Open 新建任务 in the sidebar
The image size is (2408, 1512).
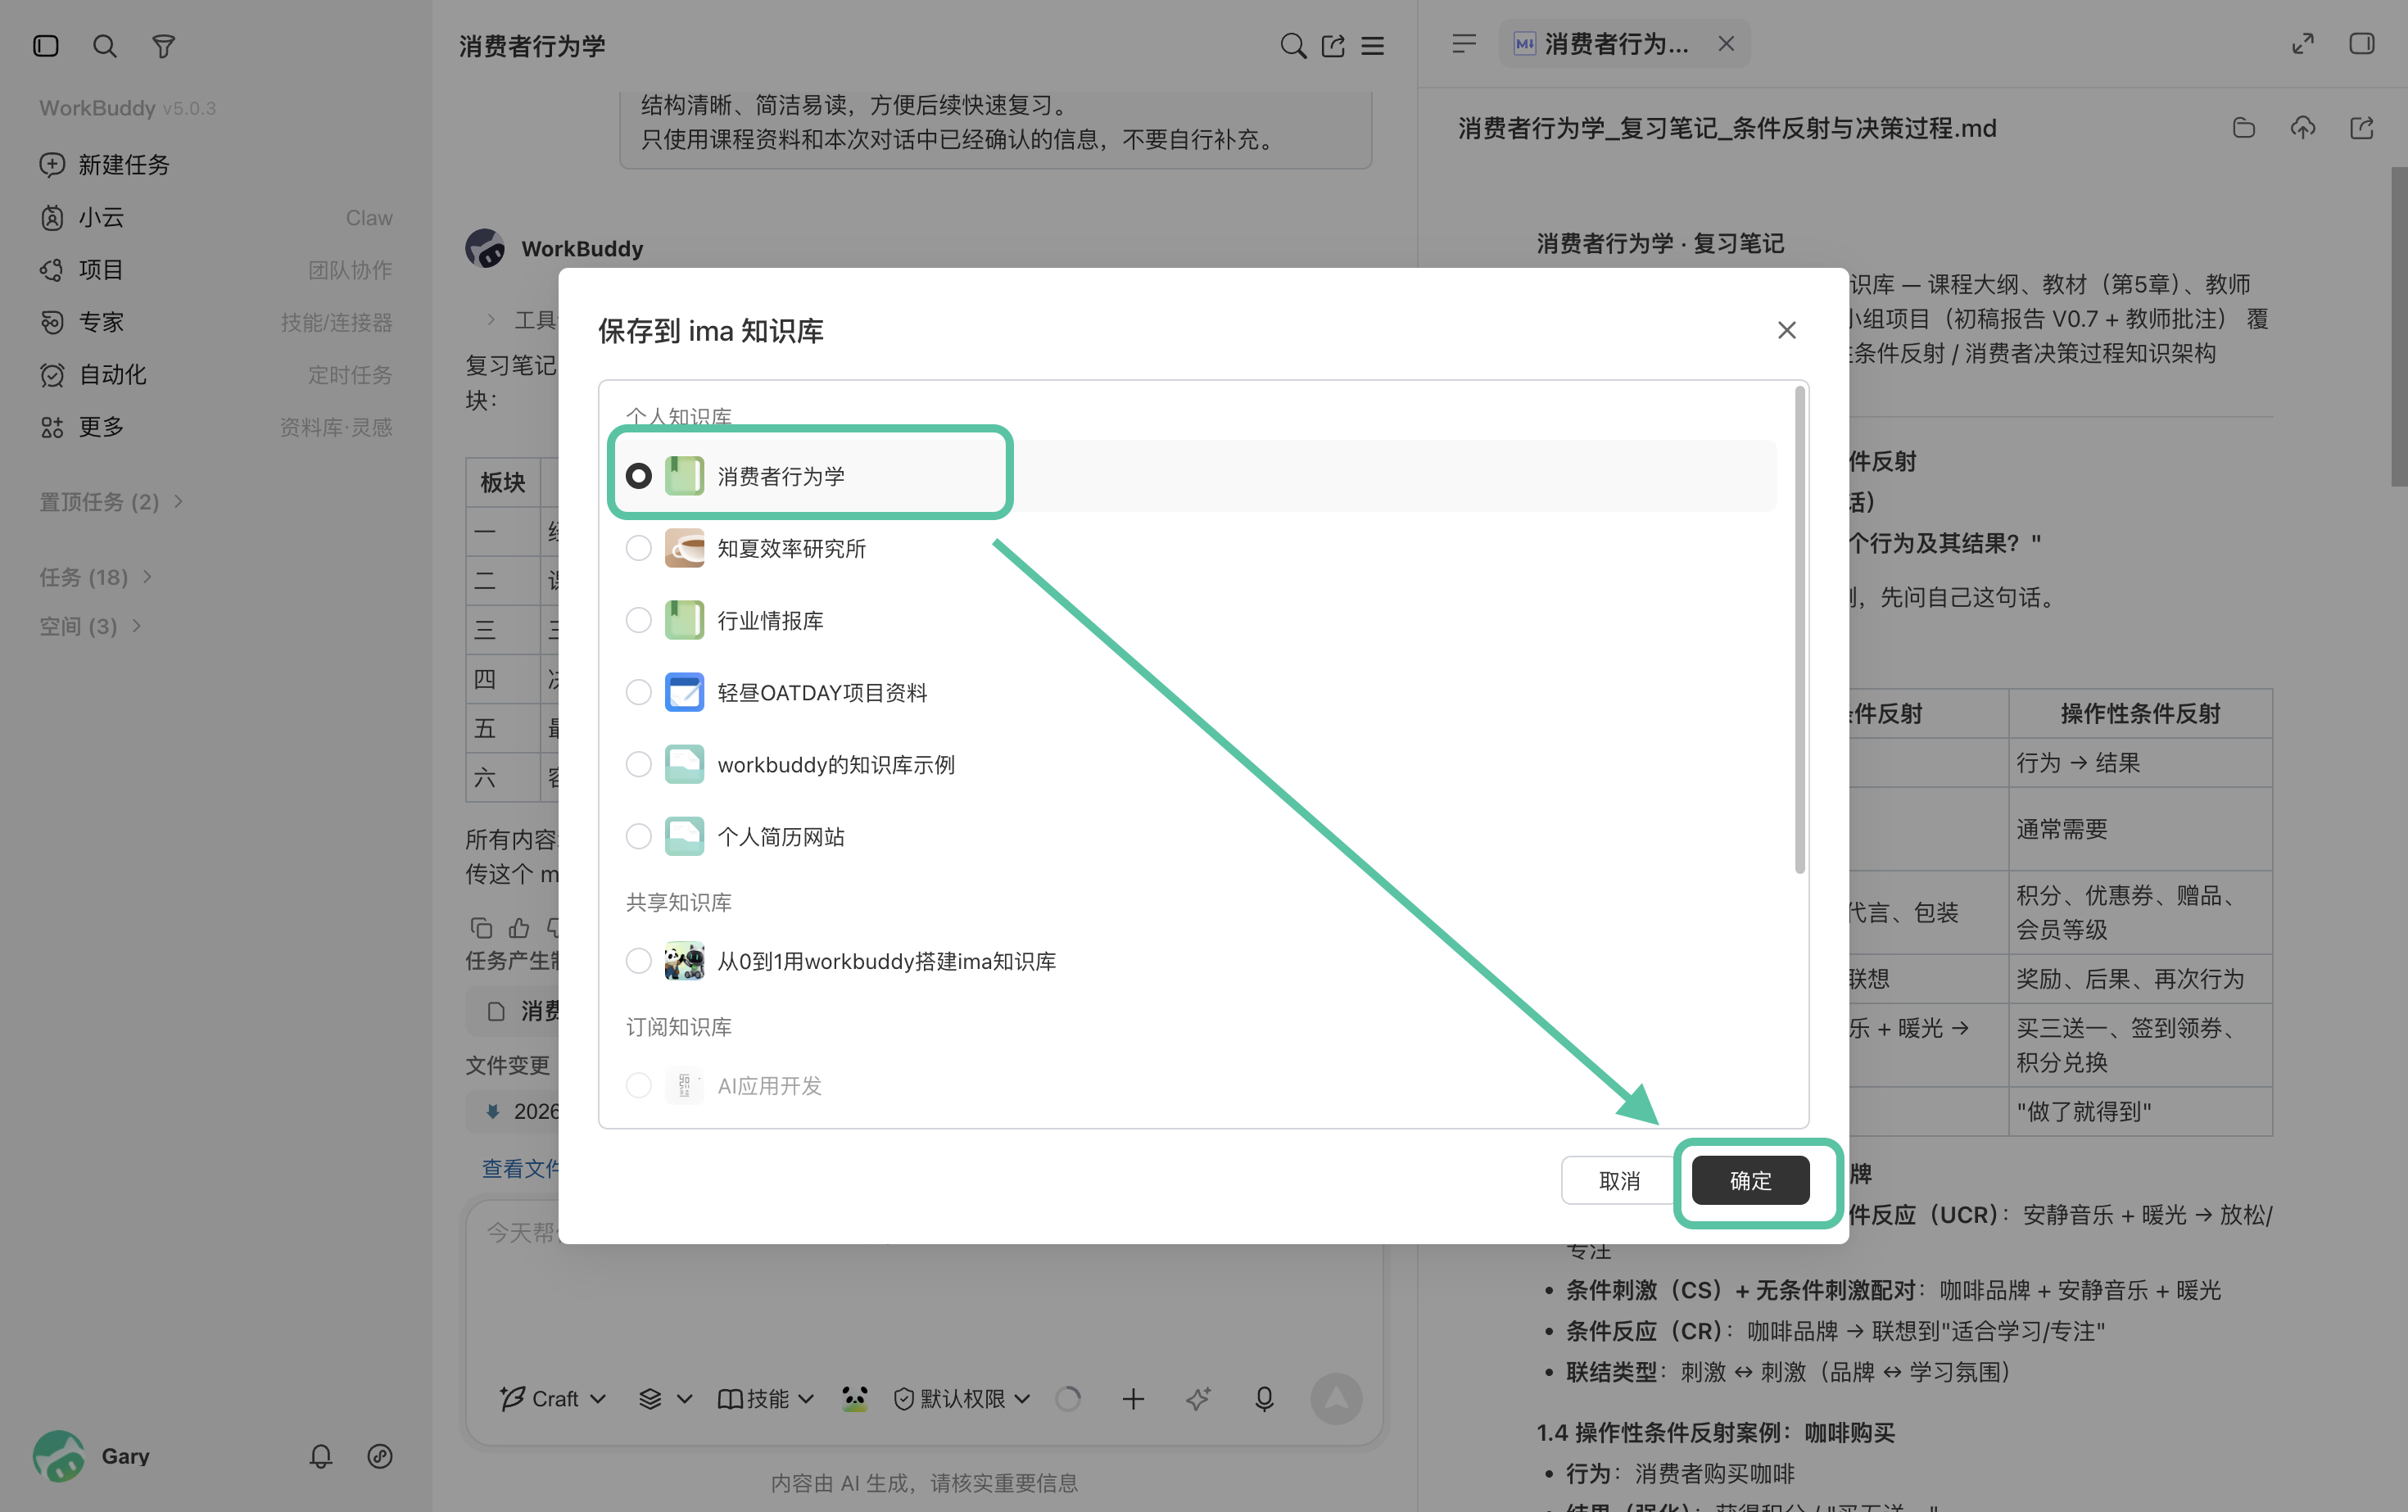coord(216,164)
